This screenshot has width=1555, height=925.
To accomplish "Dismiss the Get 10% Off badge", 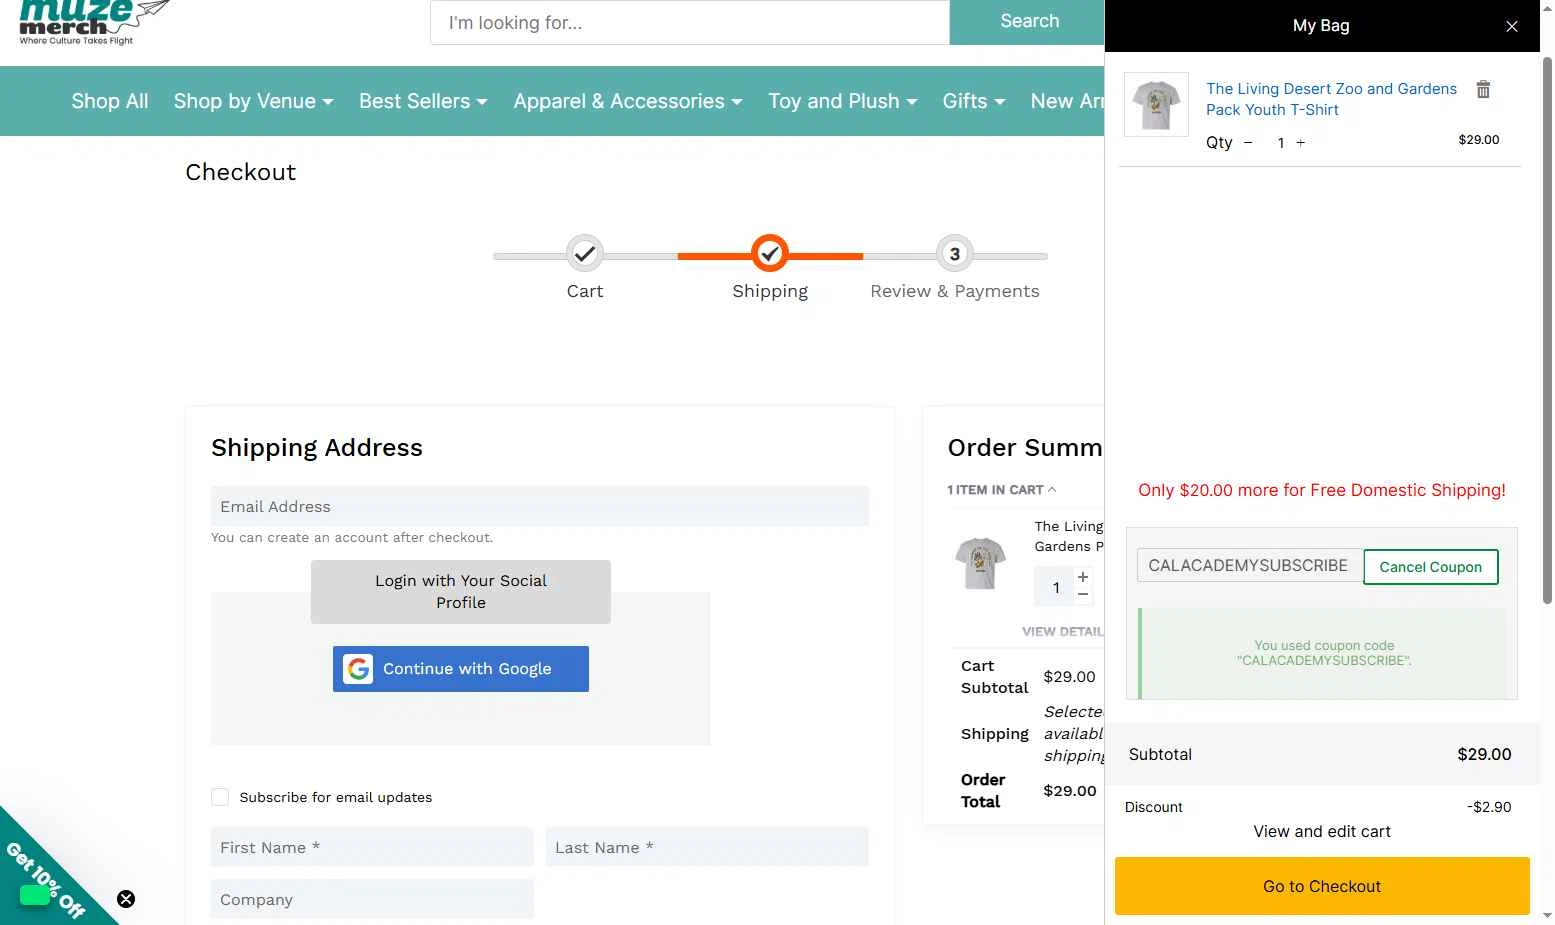I will [126, 899].
